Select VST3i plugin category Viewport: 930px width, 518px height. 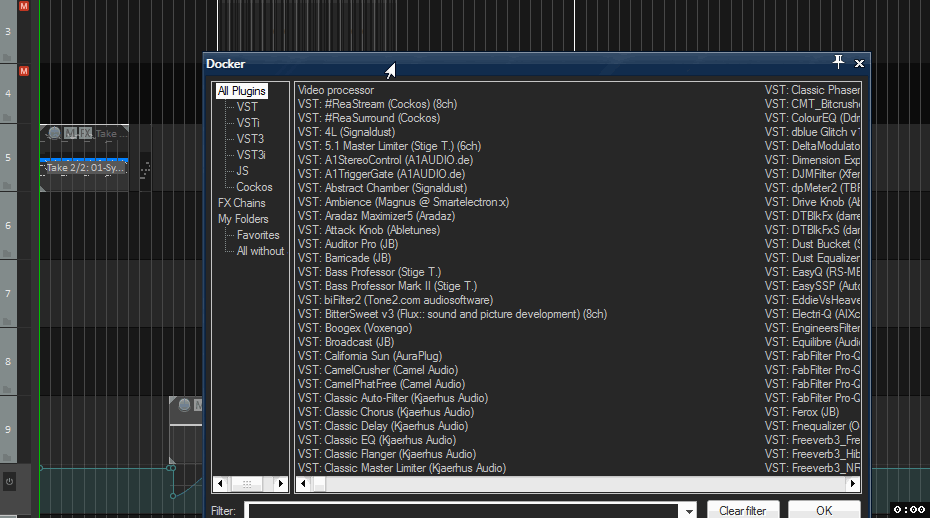coord(251,155)
